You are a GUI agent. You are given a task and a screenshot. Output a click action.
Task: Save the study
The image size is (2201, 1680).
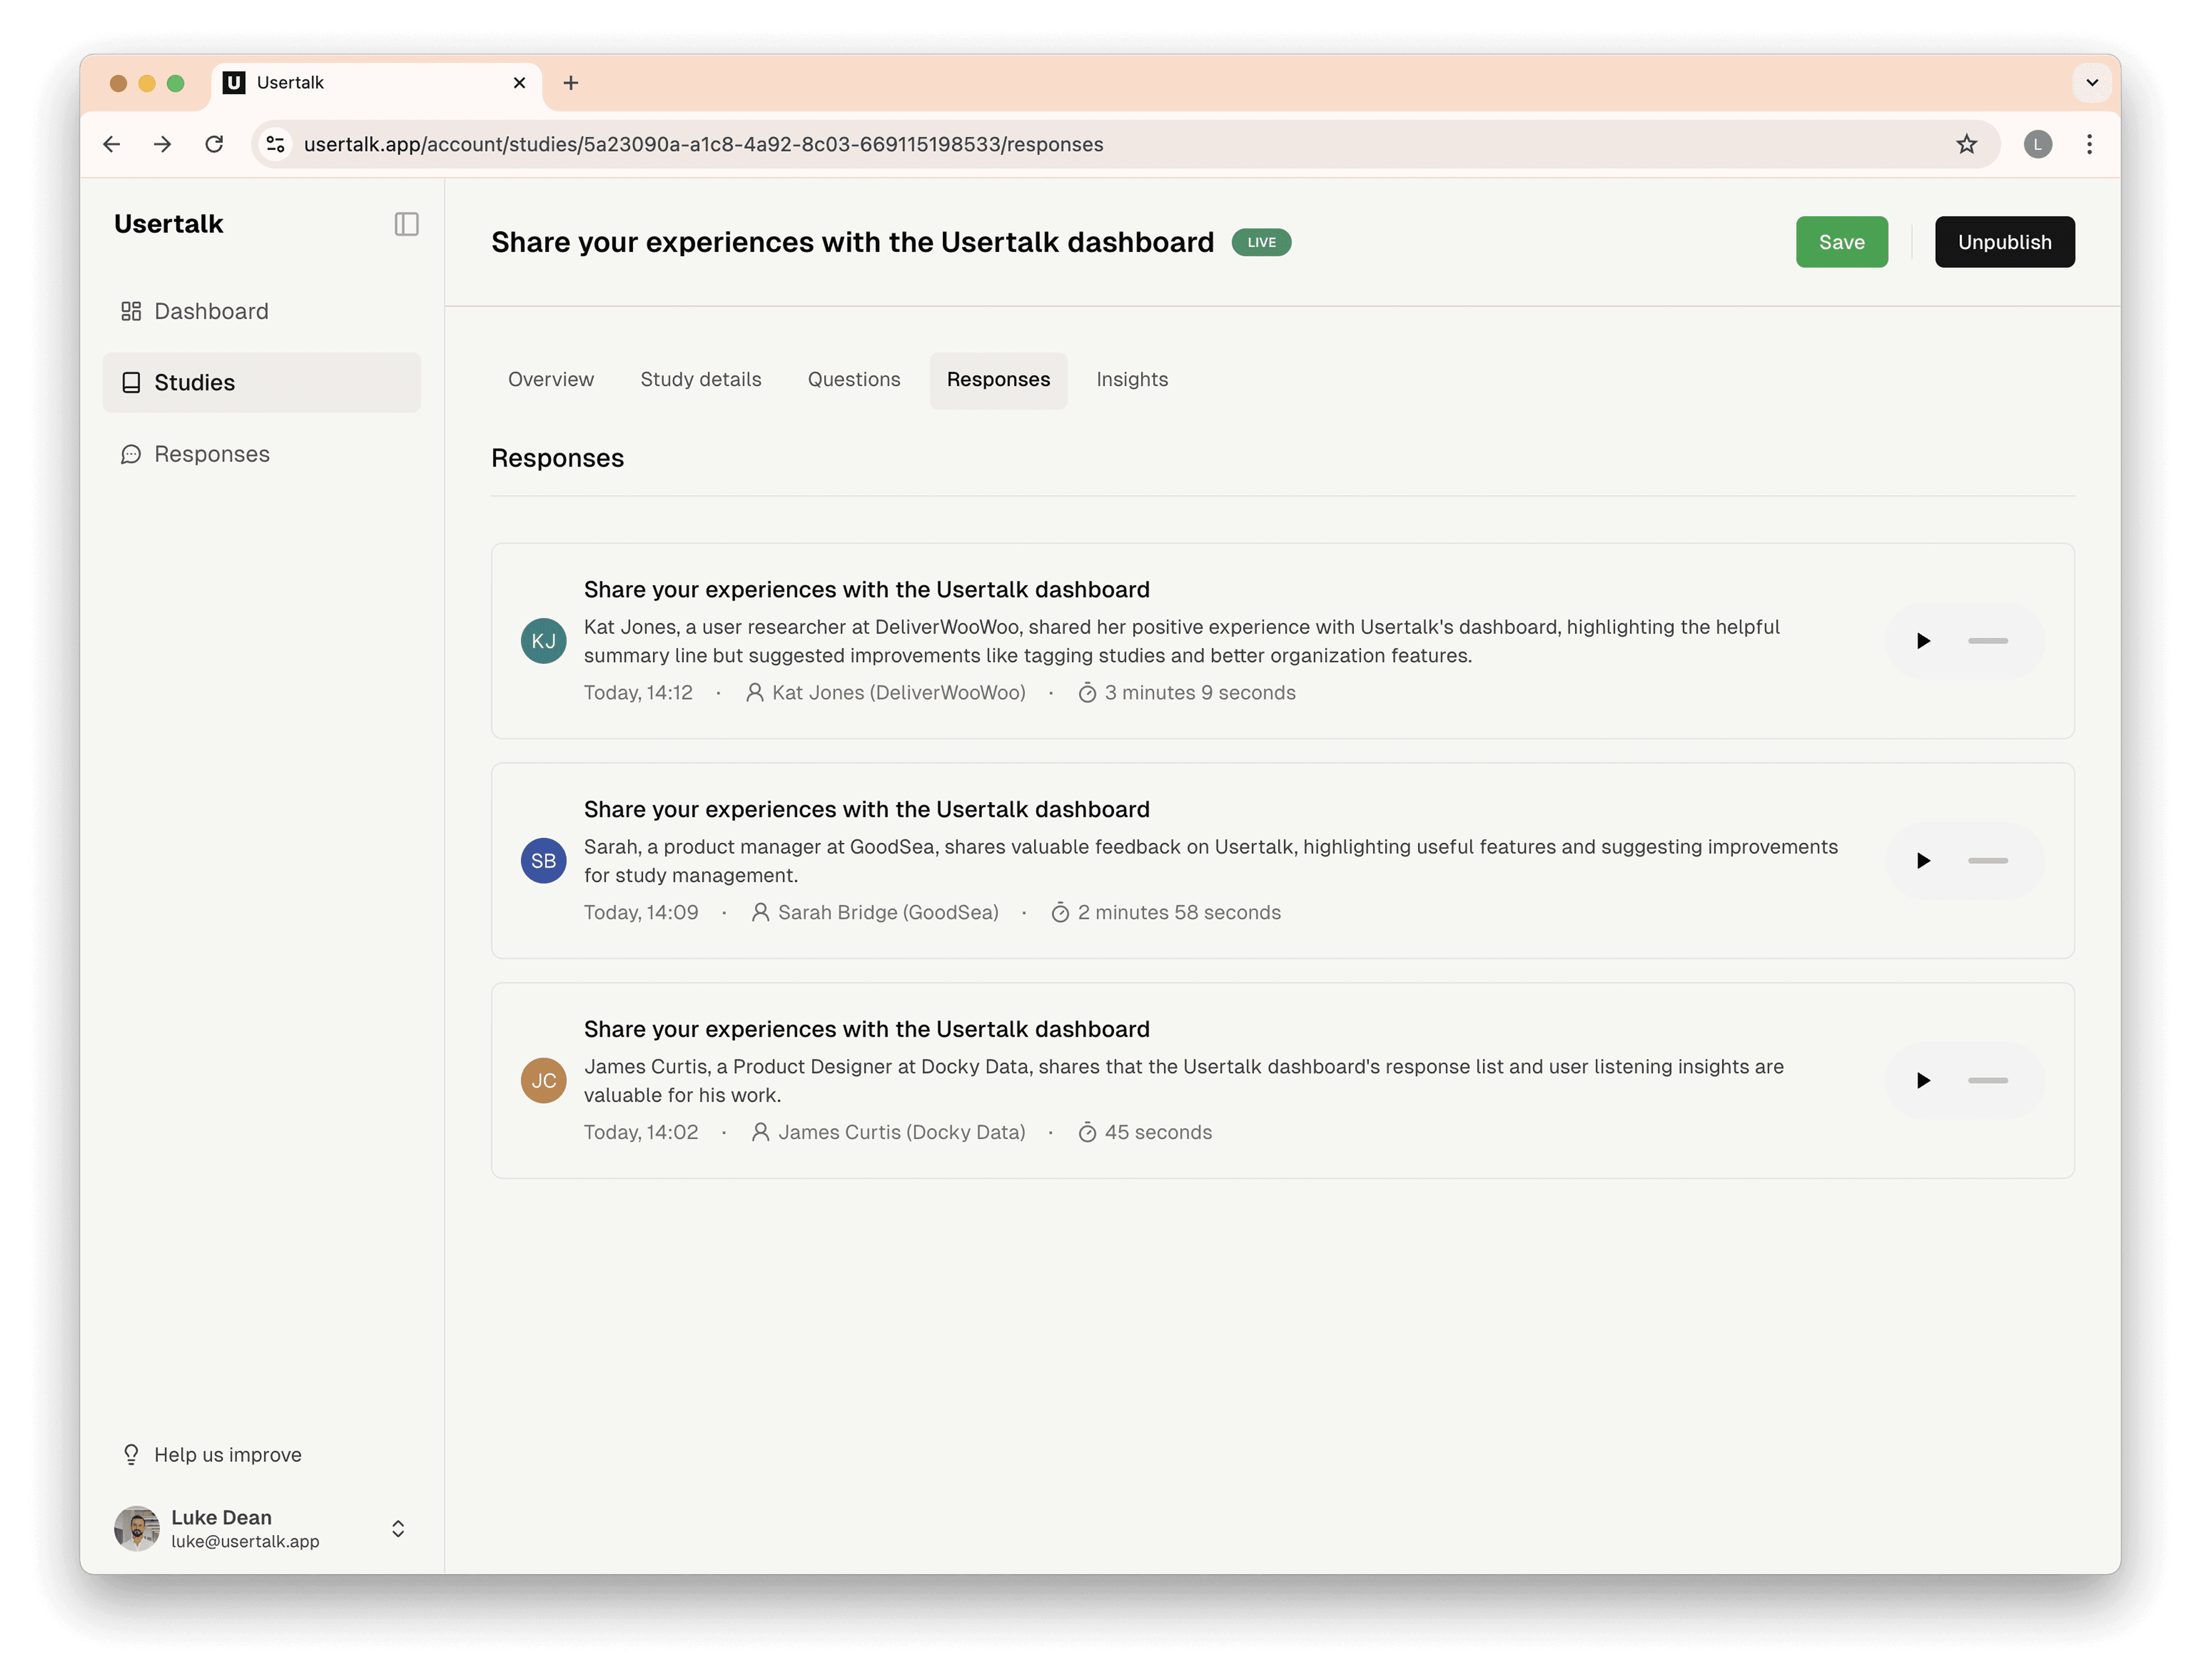1842,242
